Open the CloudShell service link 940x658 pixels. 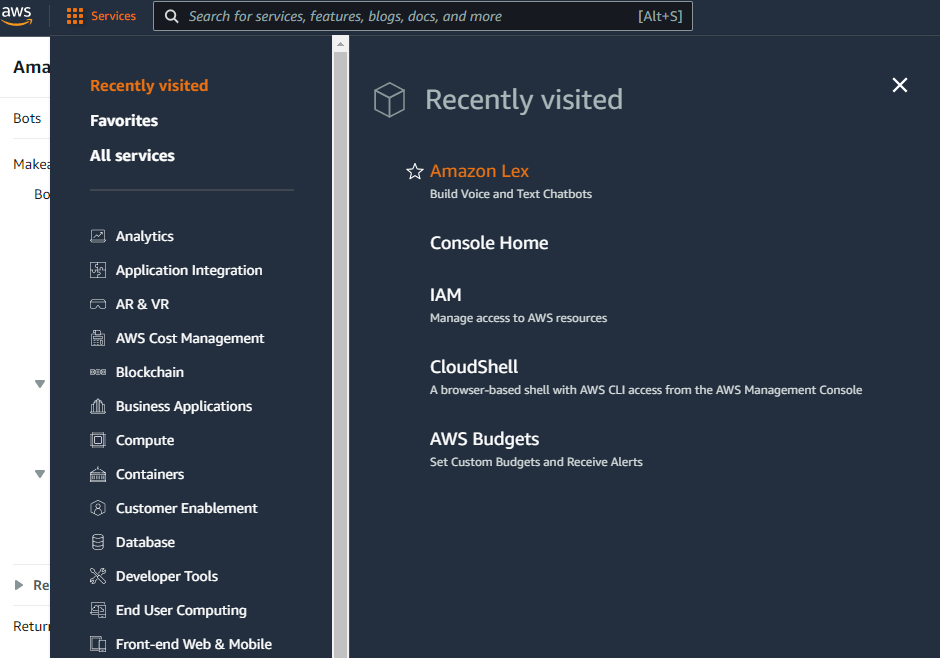pos(474,367)
